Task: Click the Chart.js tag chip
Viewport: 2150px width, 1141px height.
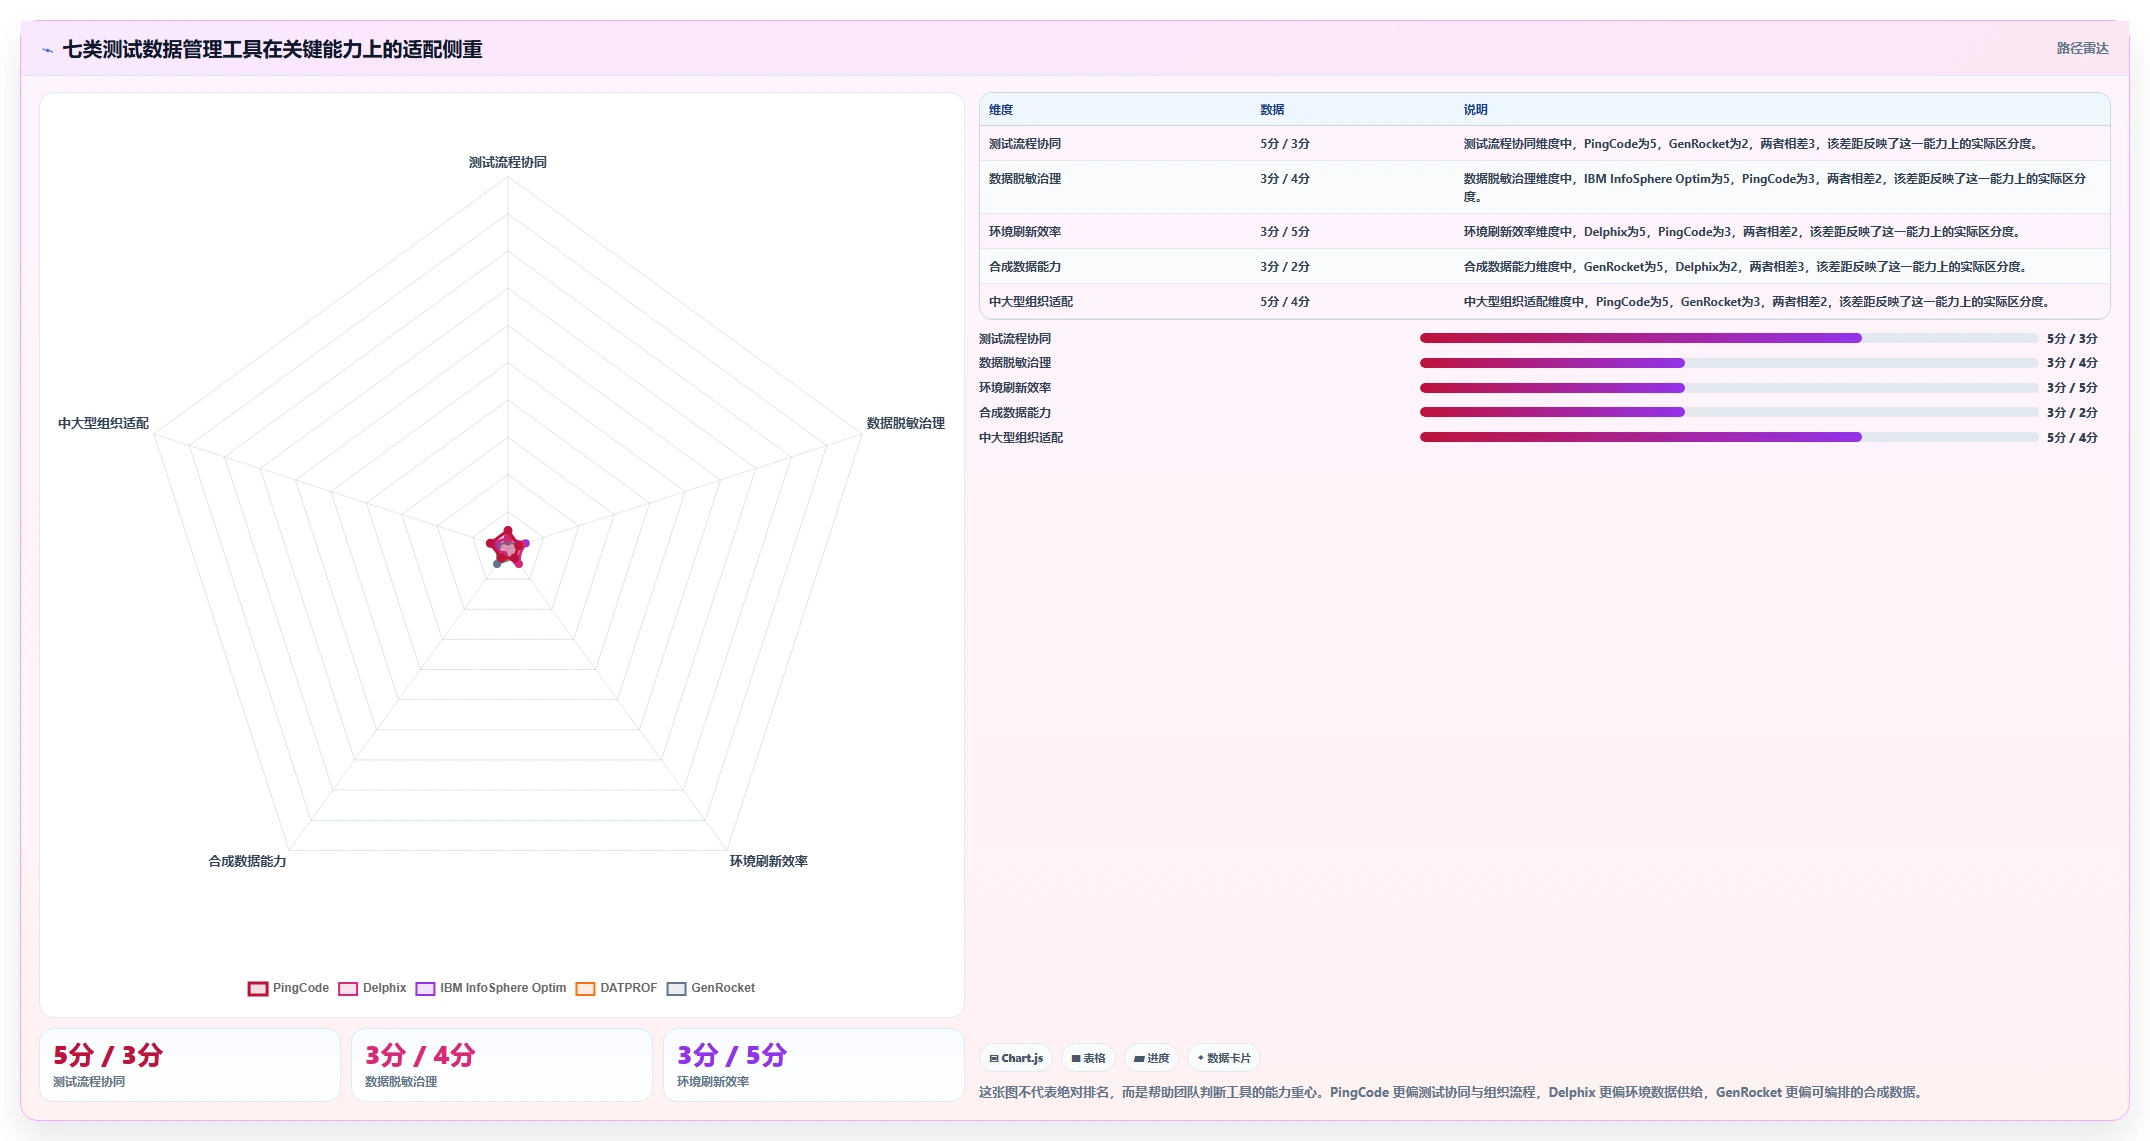Action: [1016, 1058]
